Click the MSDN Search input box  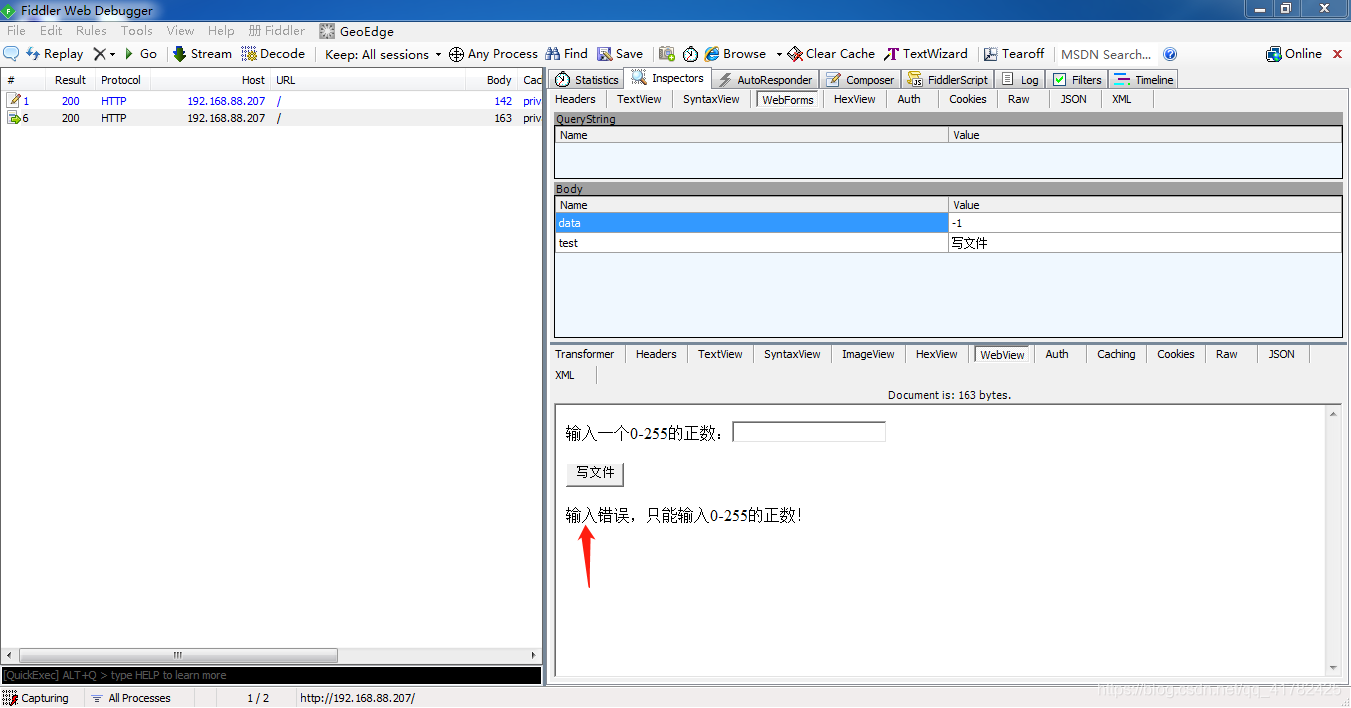(1106, 54)
